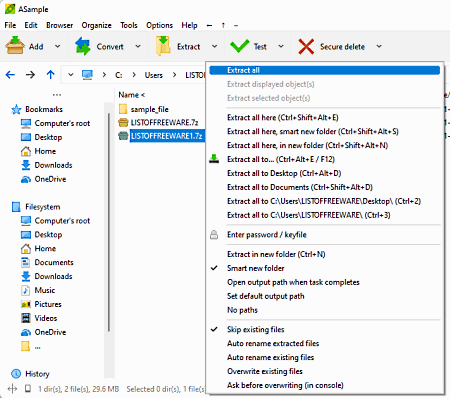Expand the chevron before C: in path
This screenshot has width=450, height=398.
point(104,75)
